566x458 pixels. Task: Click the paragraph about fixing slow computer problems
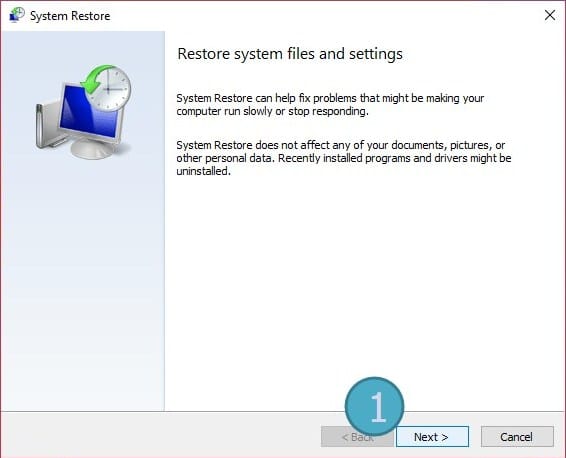click(330, 105)
